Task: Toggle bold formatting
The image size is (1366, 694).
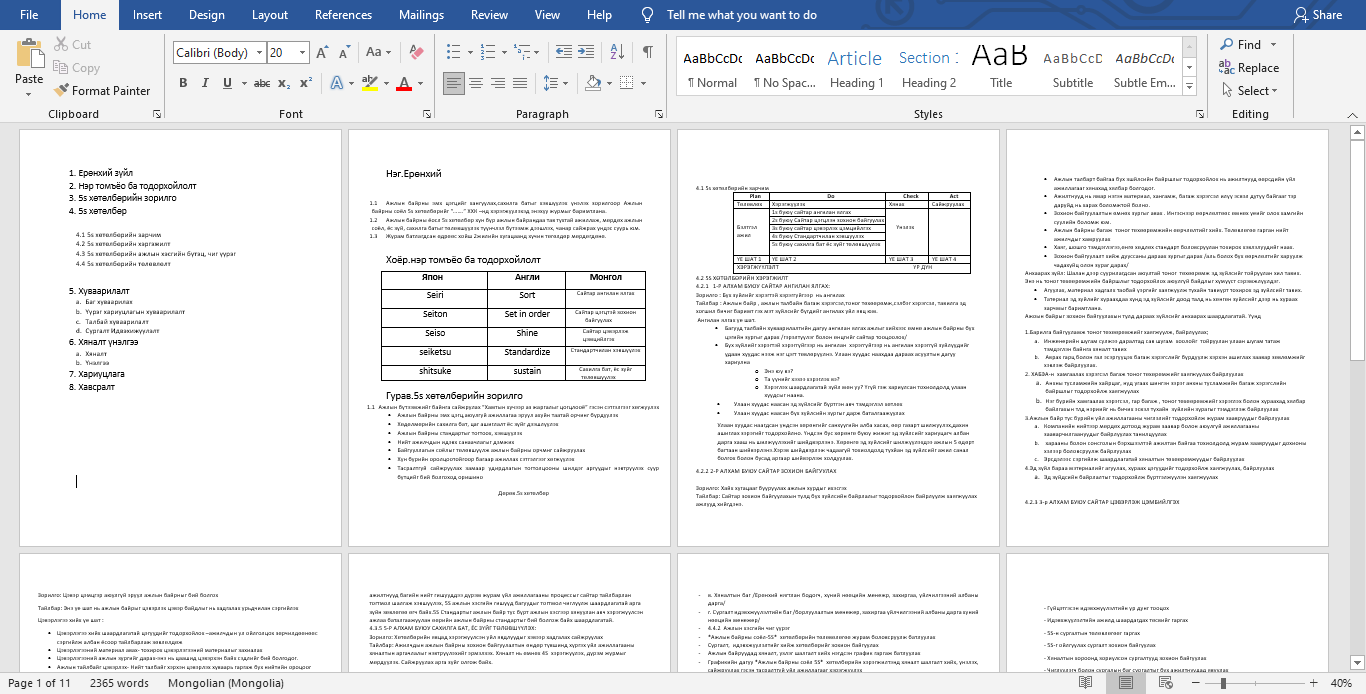Action: (183, 83)
